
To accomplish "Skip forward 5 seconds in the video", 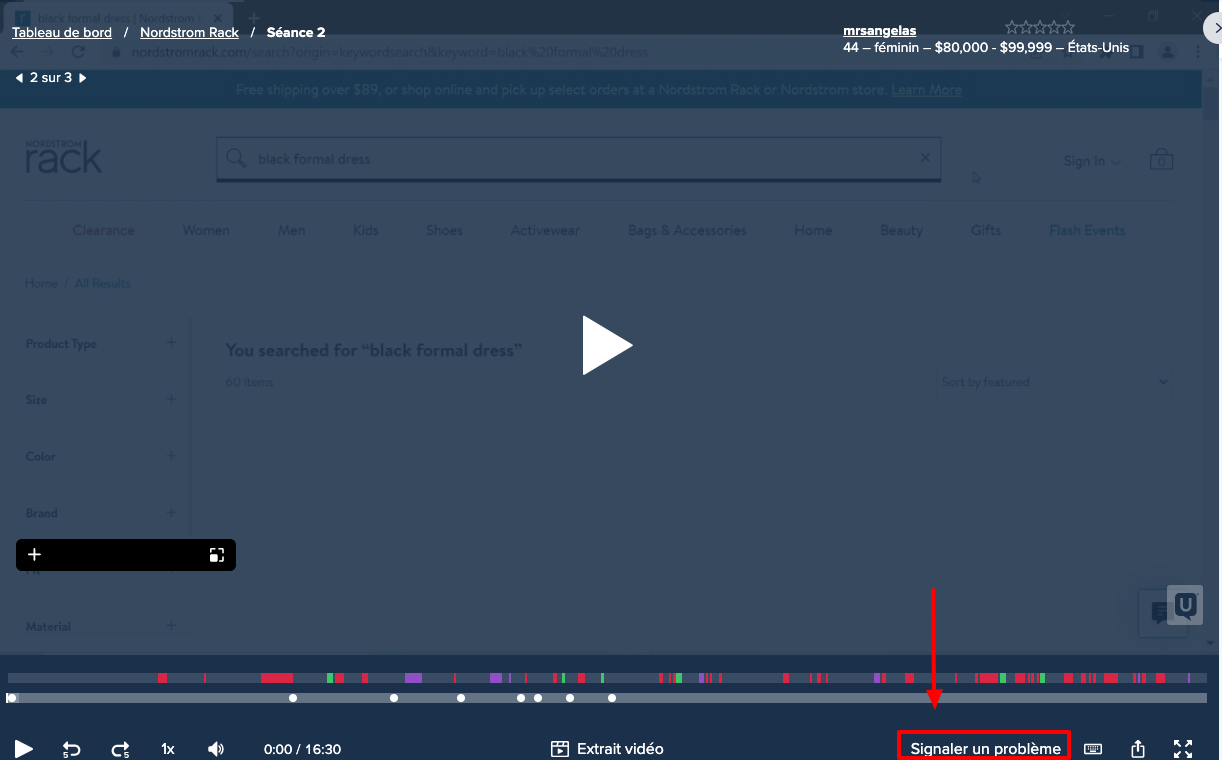I will click(120, 749).
